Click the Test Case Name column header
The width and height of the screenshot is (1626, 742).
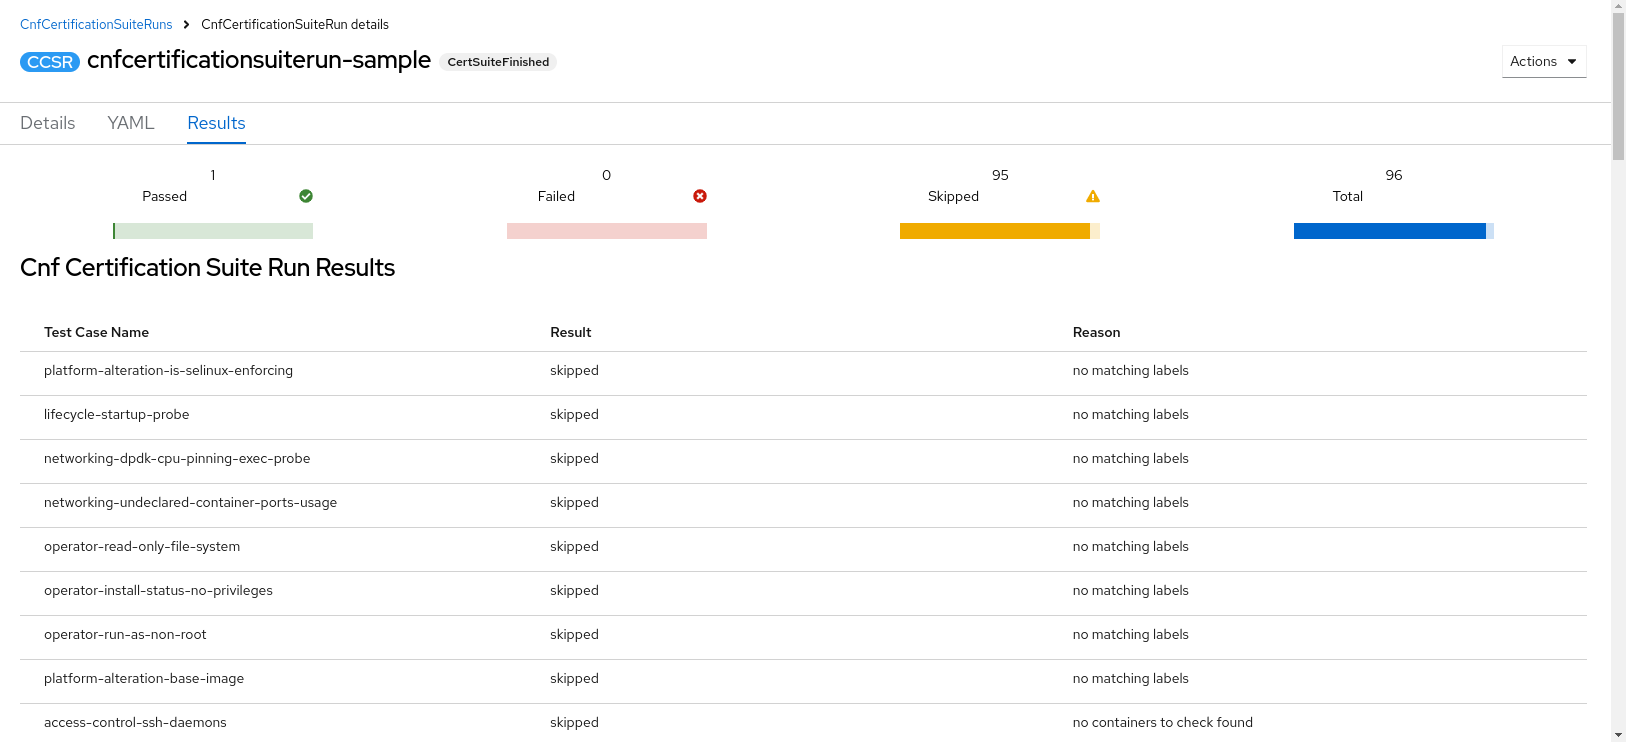[96, 332]
